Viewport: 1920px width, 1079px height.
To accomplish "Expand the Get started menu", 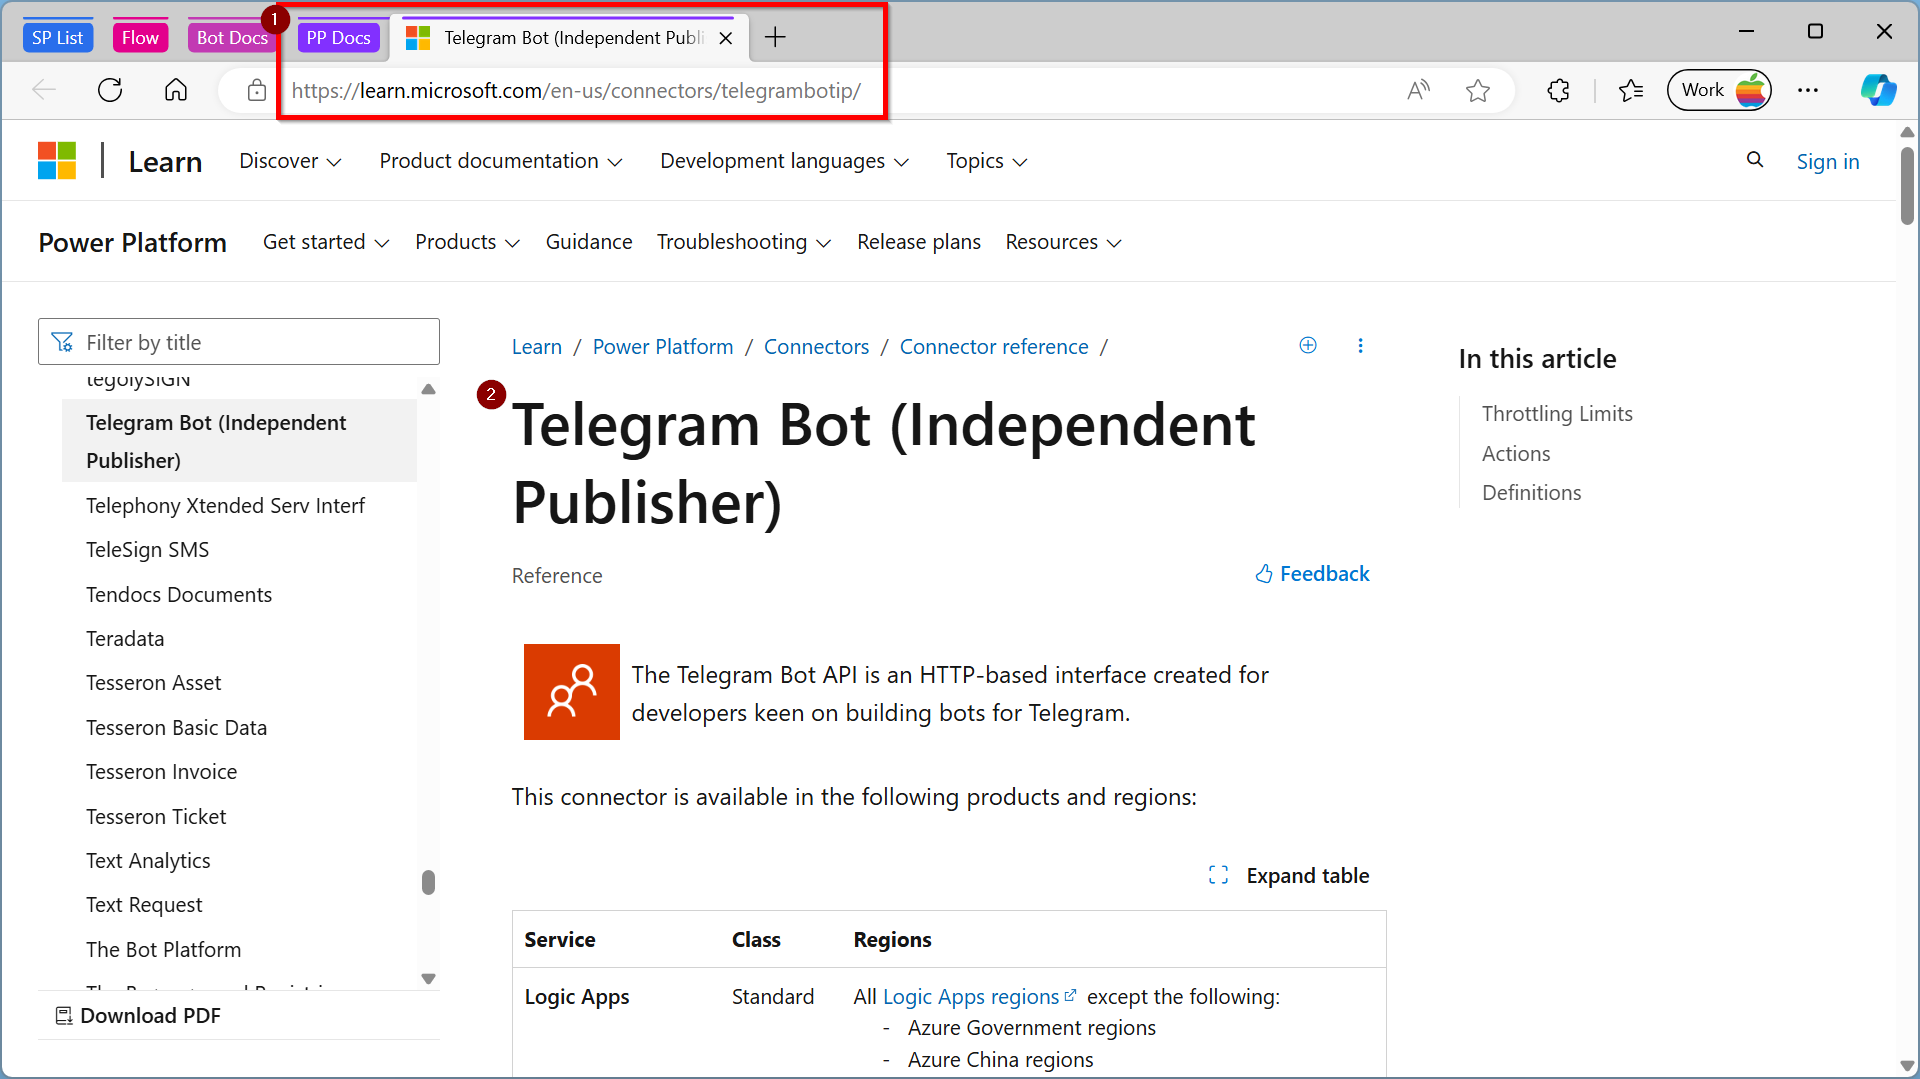I will pos(326,242).
